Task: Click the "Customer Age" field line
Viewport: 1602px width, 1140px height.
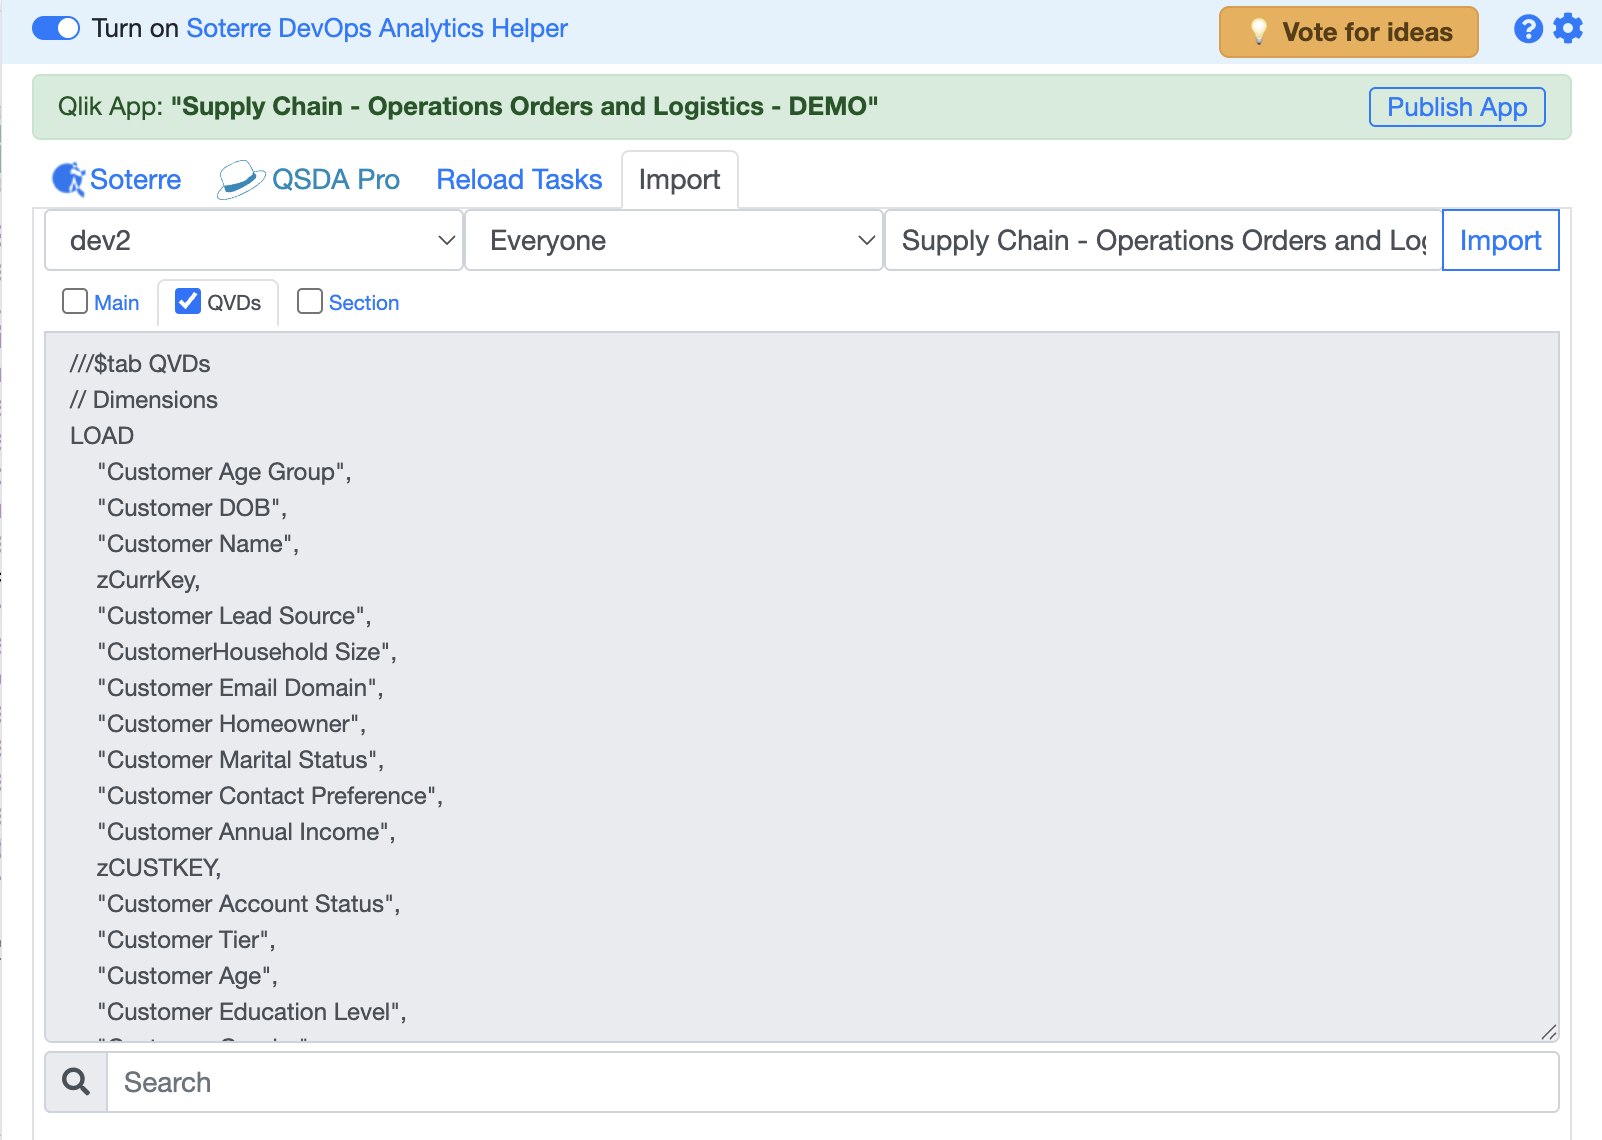Action: [x=187, y=976]
